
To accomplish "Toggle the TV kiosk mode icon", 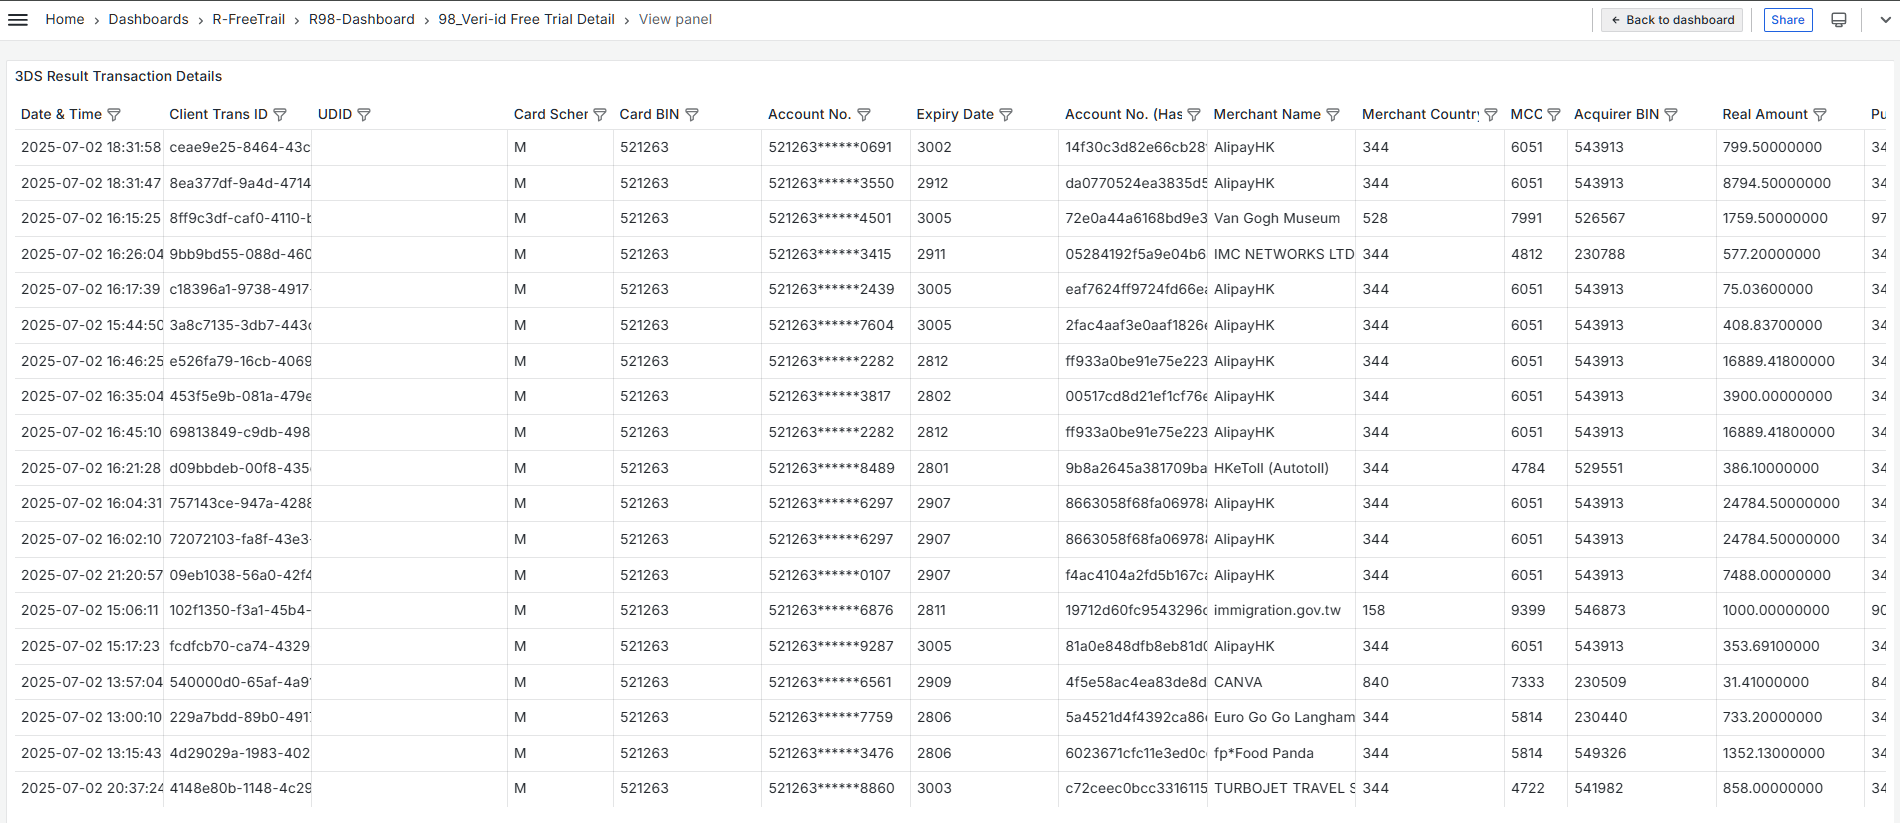I will click(x=1838, y=20).
